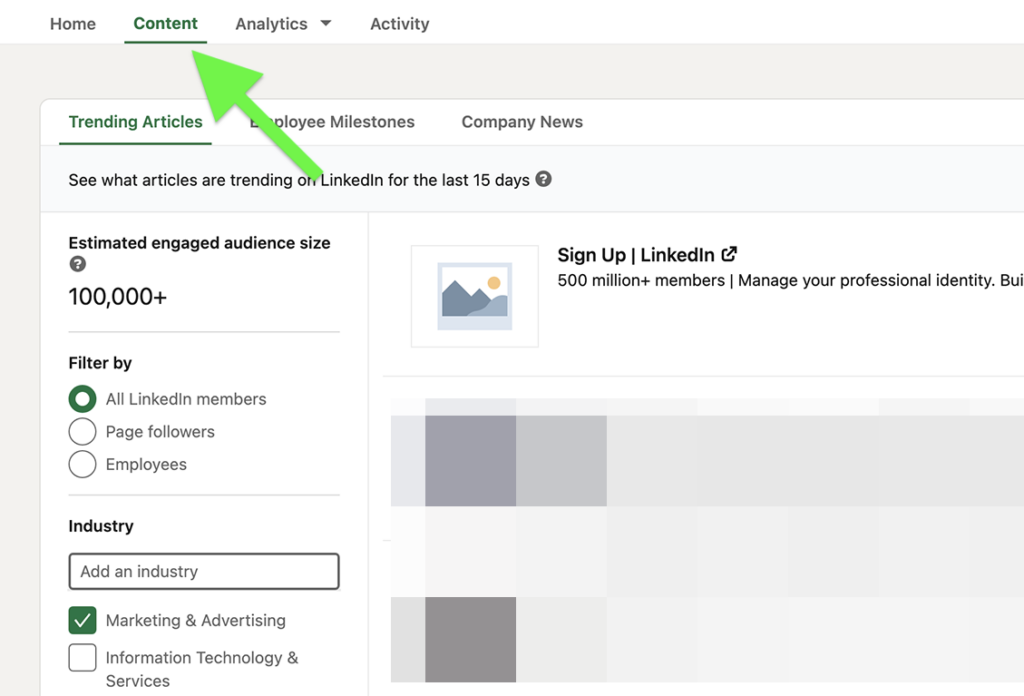Switch to Trending Articles tab
This screenshot has height=696, width=1024.
point(135,122)
